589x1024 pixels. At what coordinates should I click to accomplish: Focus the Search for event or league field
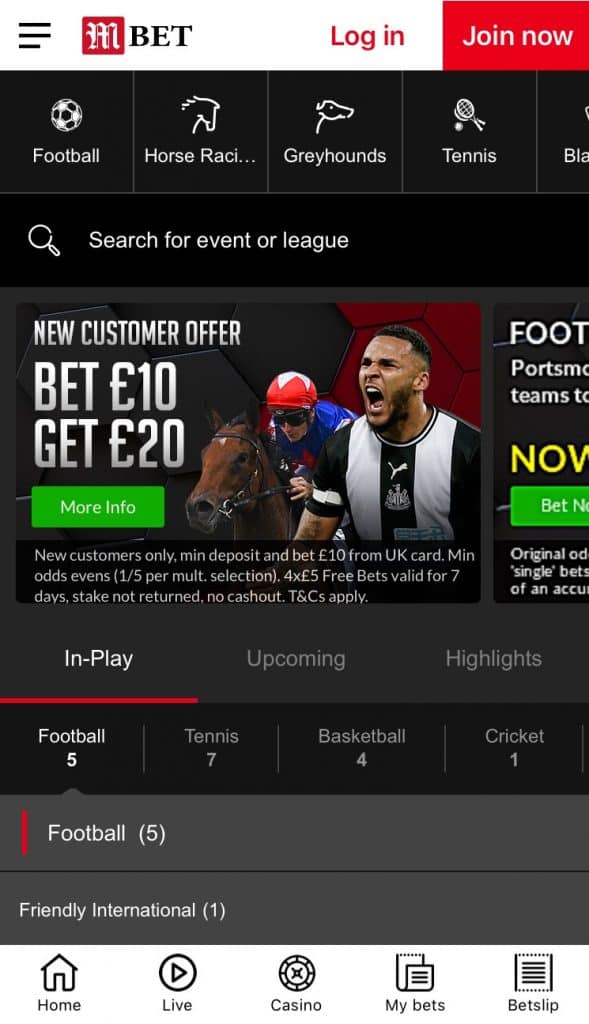294,240
